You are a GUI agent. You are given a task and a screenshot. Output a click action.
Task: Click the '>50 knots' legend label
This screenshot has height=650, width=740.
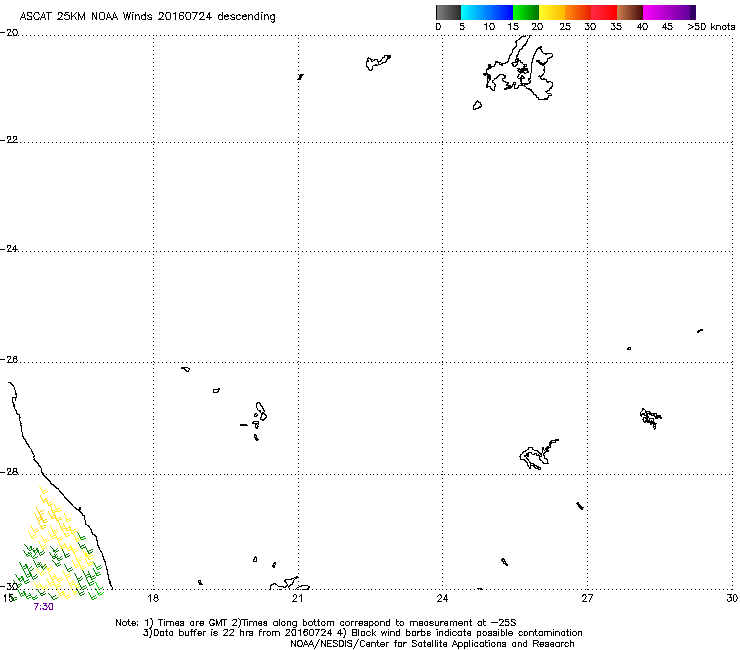click(x=711, y=27)
